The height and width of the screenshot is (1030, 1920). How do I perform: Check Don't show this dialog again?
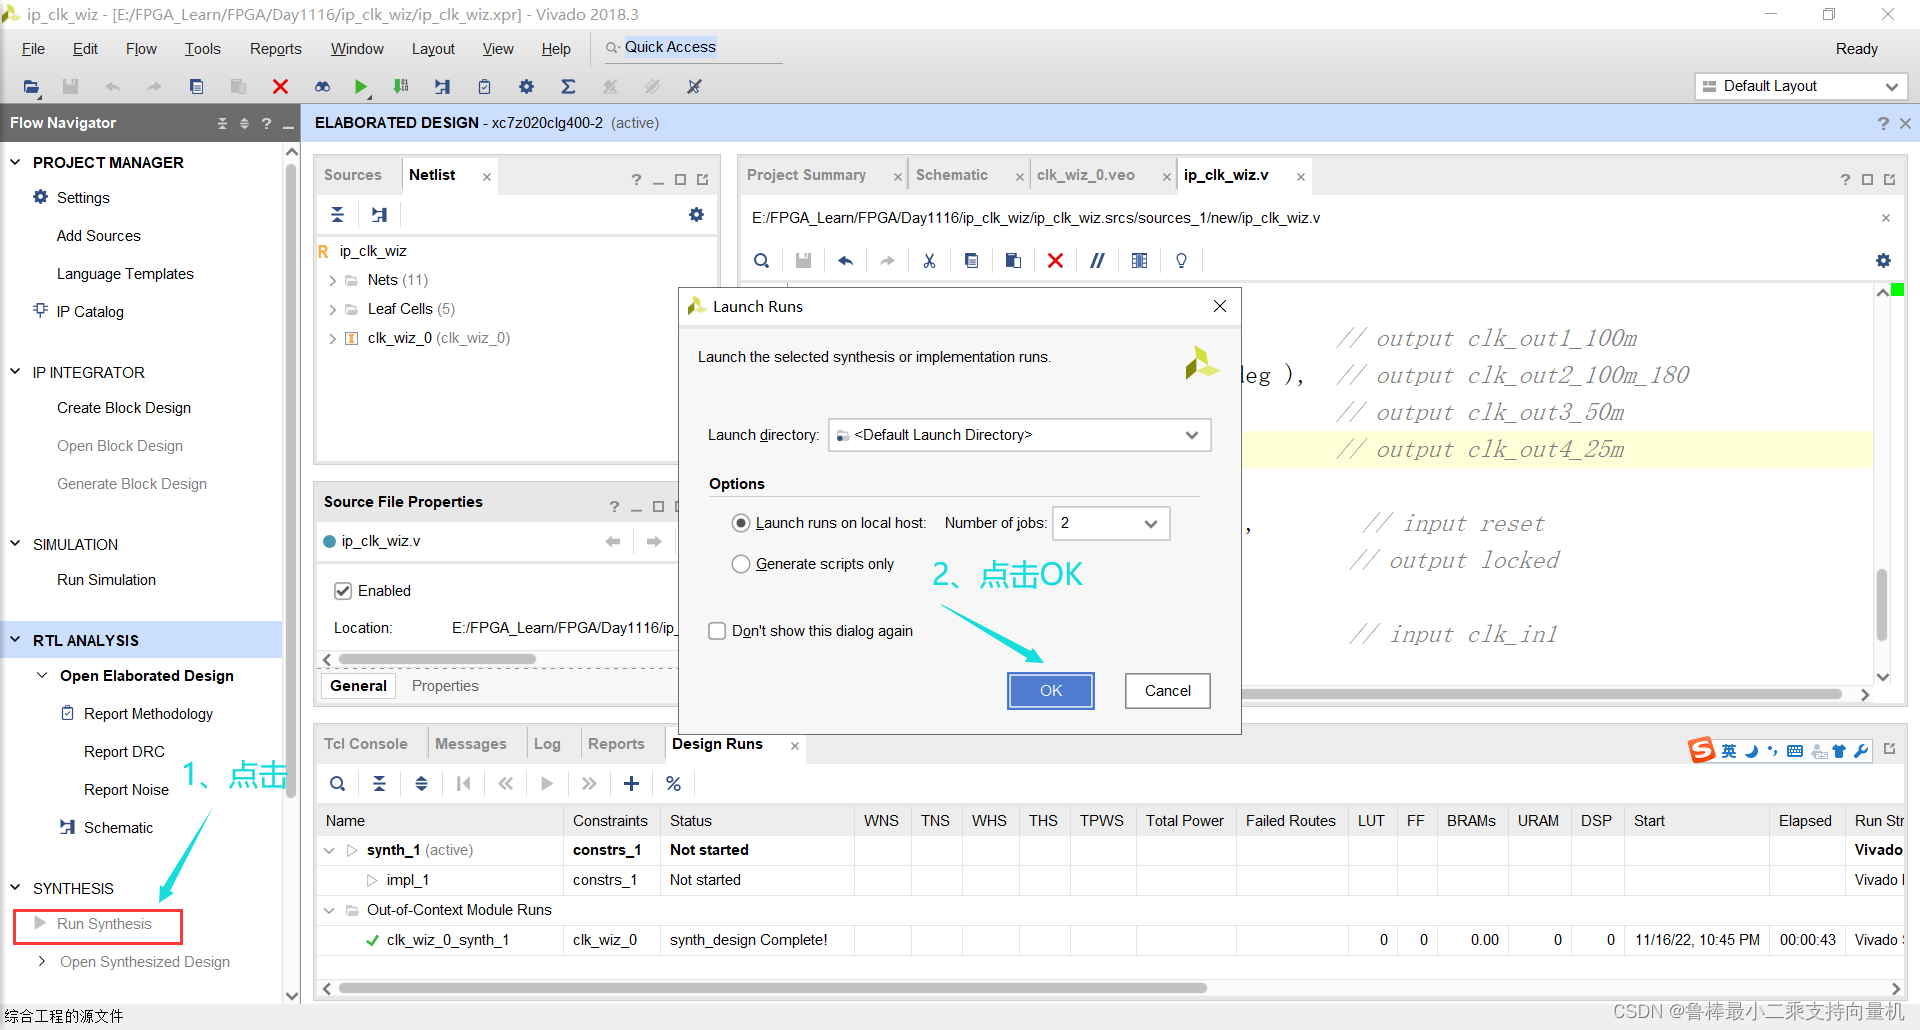coord(717,631)
